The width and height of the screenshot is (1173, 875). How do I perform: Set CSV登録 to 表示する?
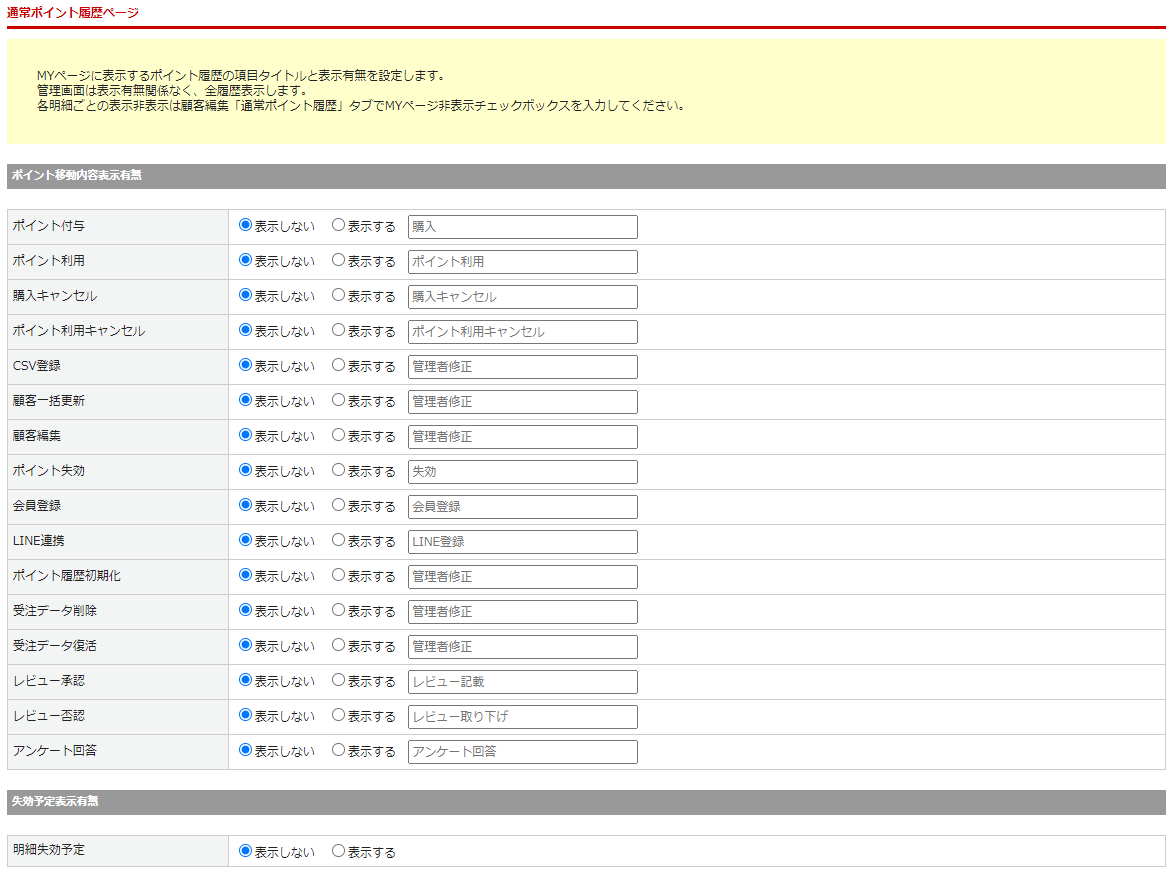coord(338,366)
